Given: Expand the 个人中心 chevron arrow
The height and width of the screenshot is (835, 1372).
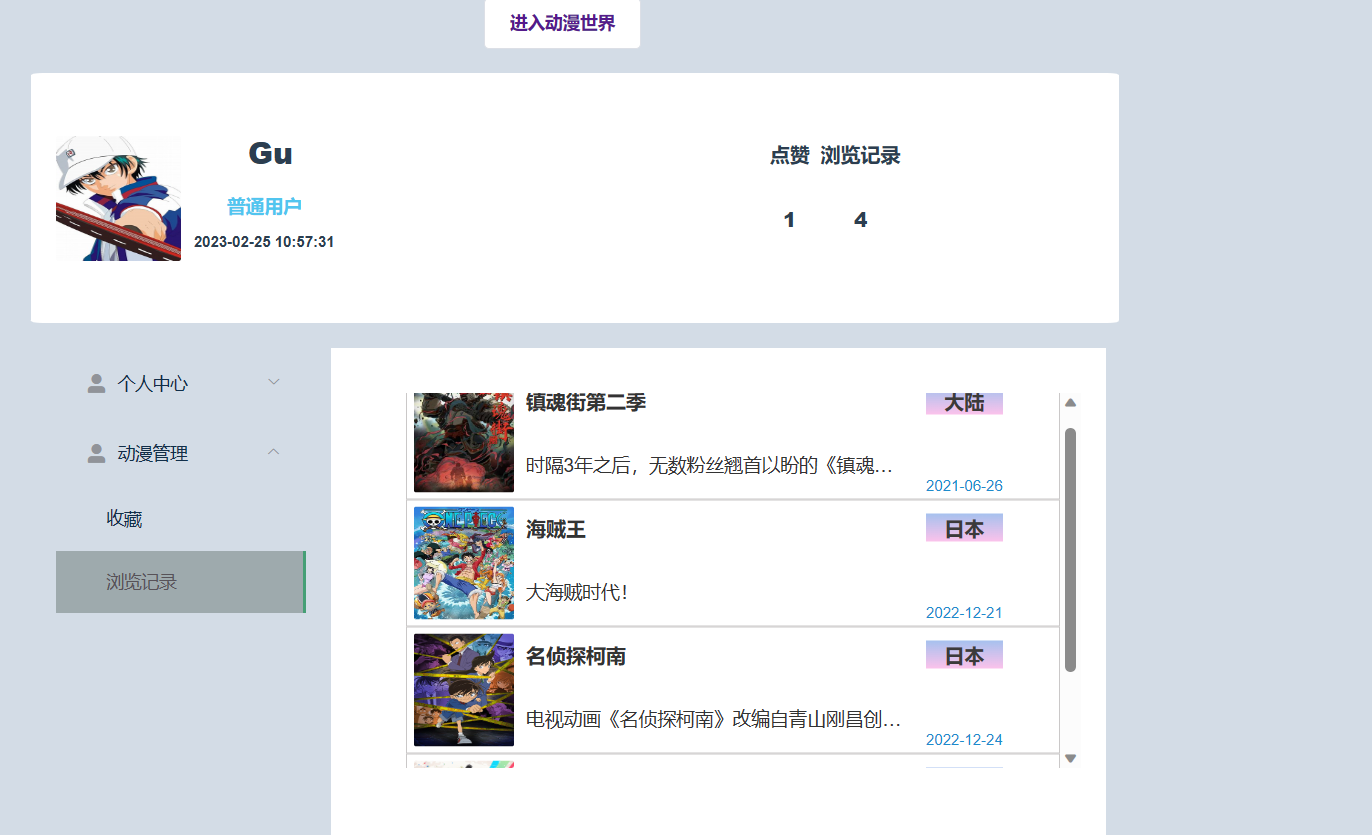Looking at the screenshot, I should click(x=274, y=382).
